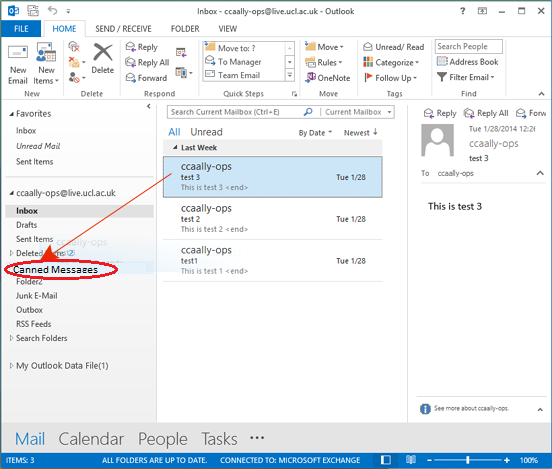
Task: Click the Meeting reply icon
Action: 181,52
